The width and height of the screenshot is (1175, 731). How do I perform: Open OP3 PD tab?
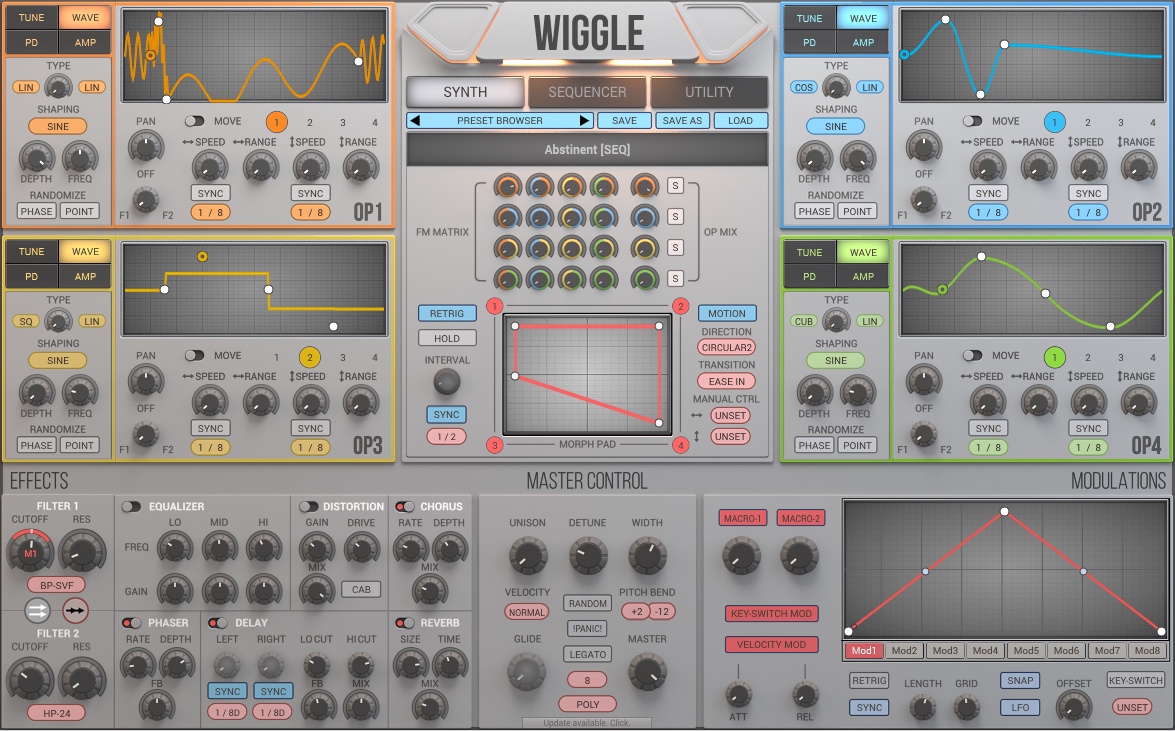[x=31, y=277]
